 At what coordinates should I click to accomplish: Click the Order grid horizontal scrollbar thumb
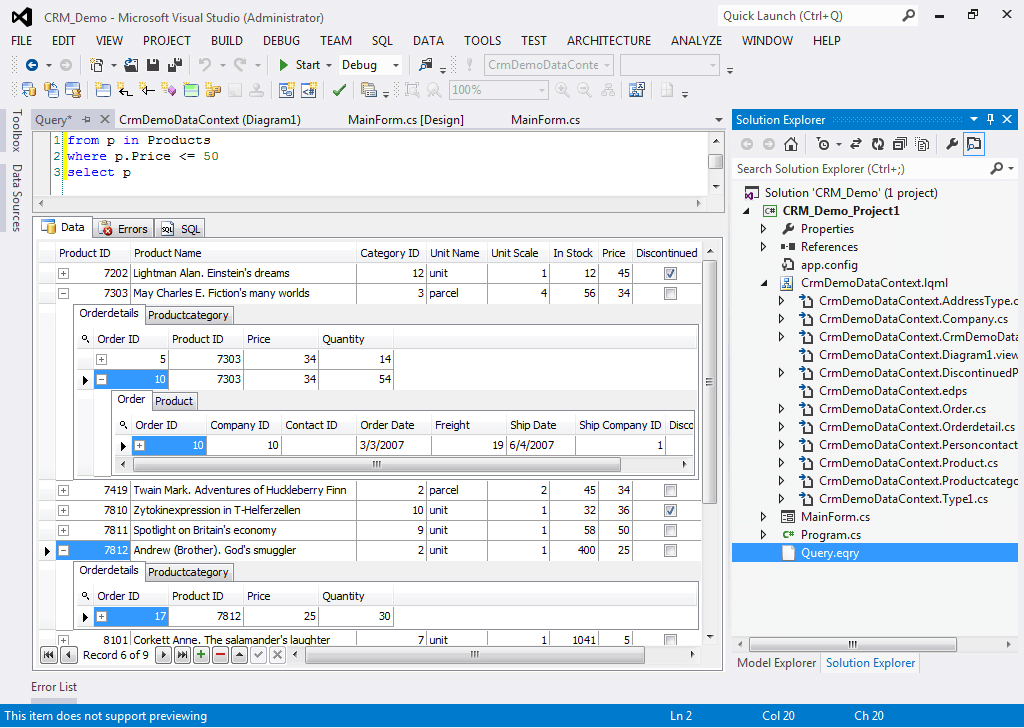click(376, 464)
